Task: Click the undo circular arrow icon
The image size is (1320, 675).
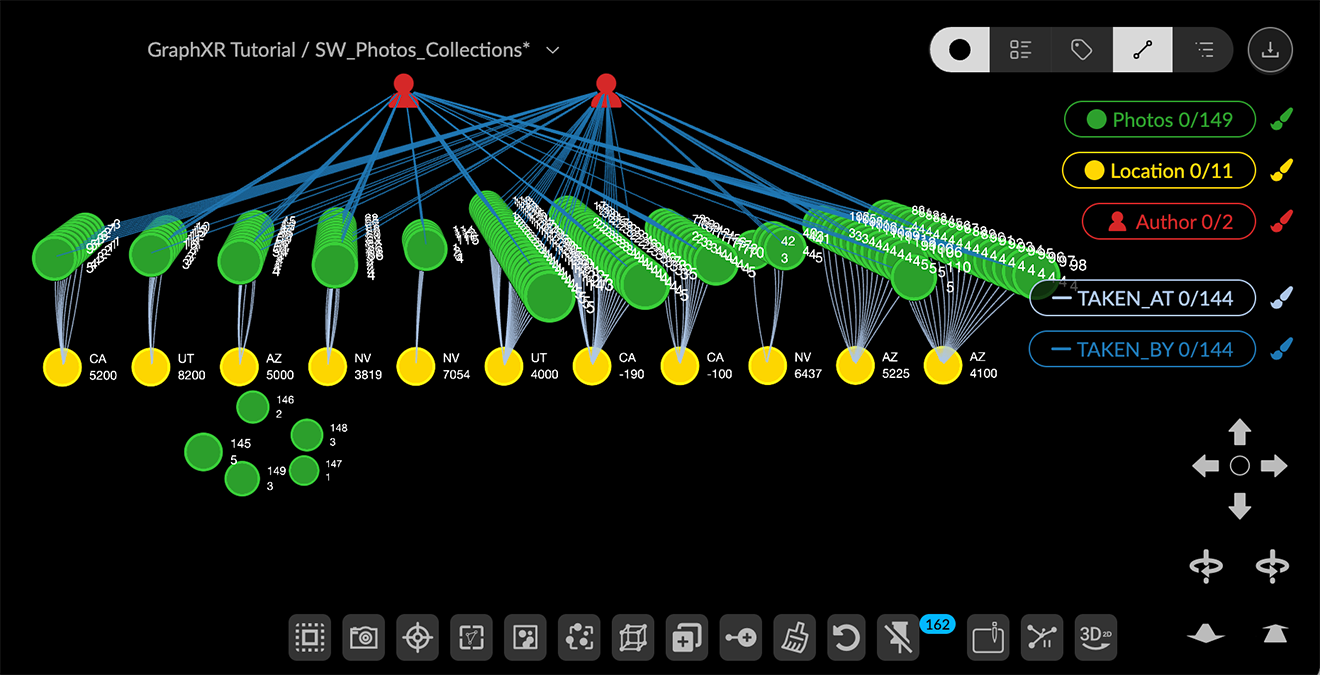Action: (847, 637)
